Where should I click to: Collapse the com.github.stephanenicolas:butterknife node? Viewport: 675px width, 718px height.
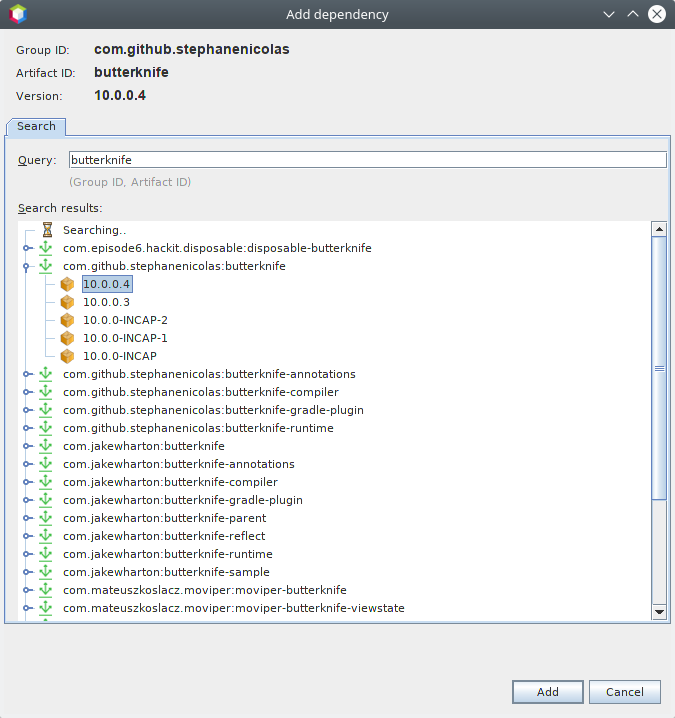pos(28,266)
